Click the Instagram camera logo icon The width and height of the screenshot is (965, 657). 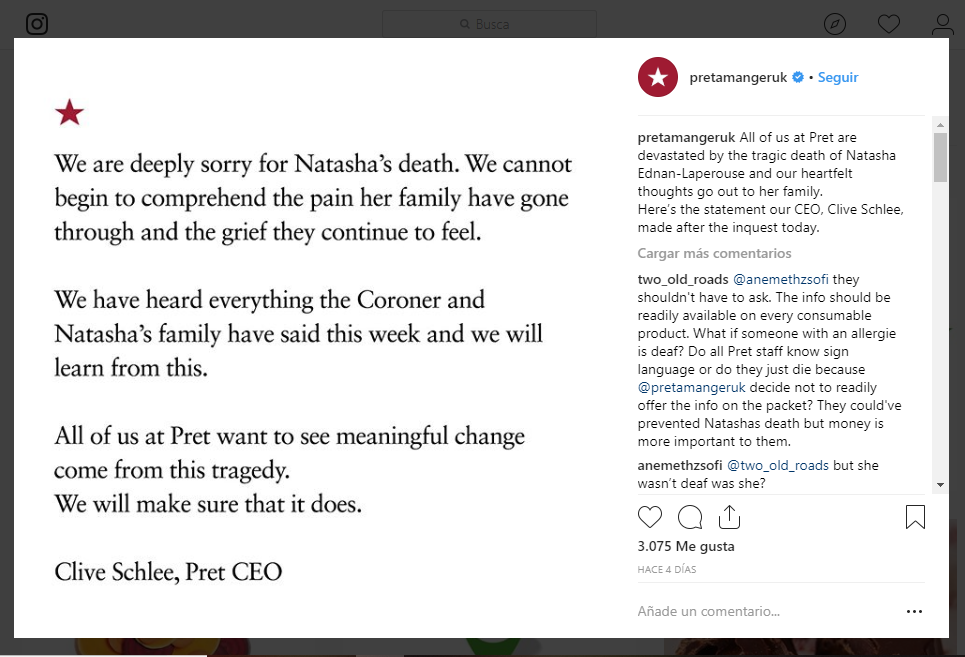[x=37, y=24]
